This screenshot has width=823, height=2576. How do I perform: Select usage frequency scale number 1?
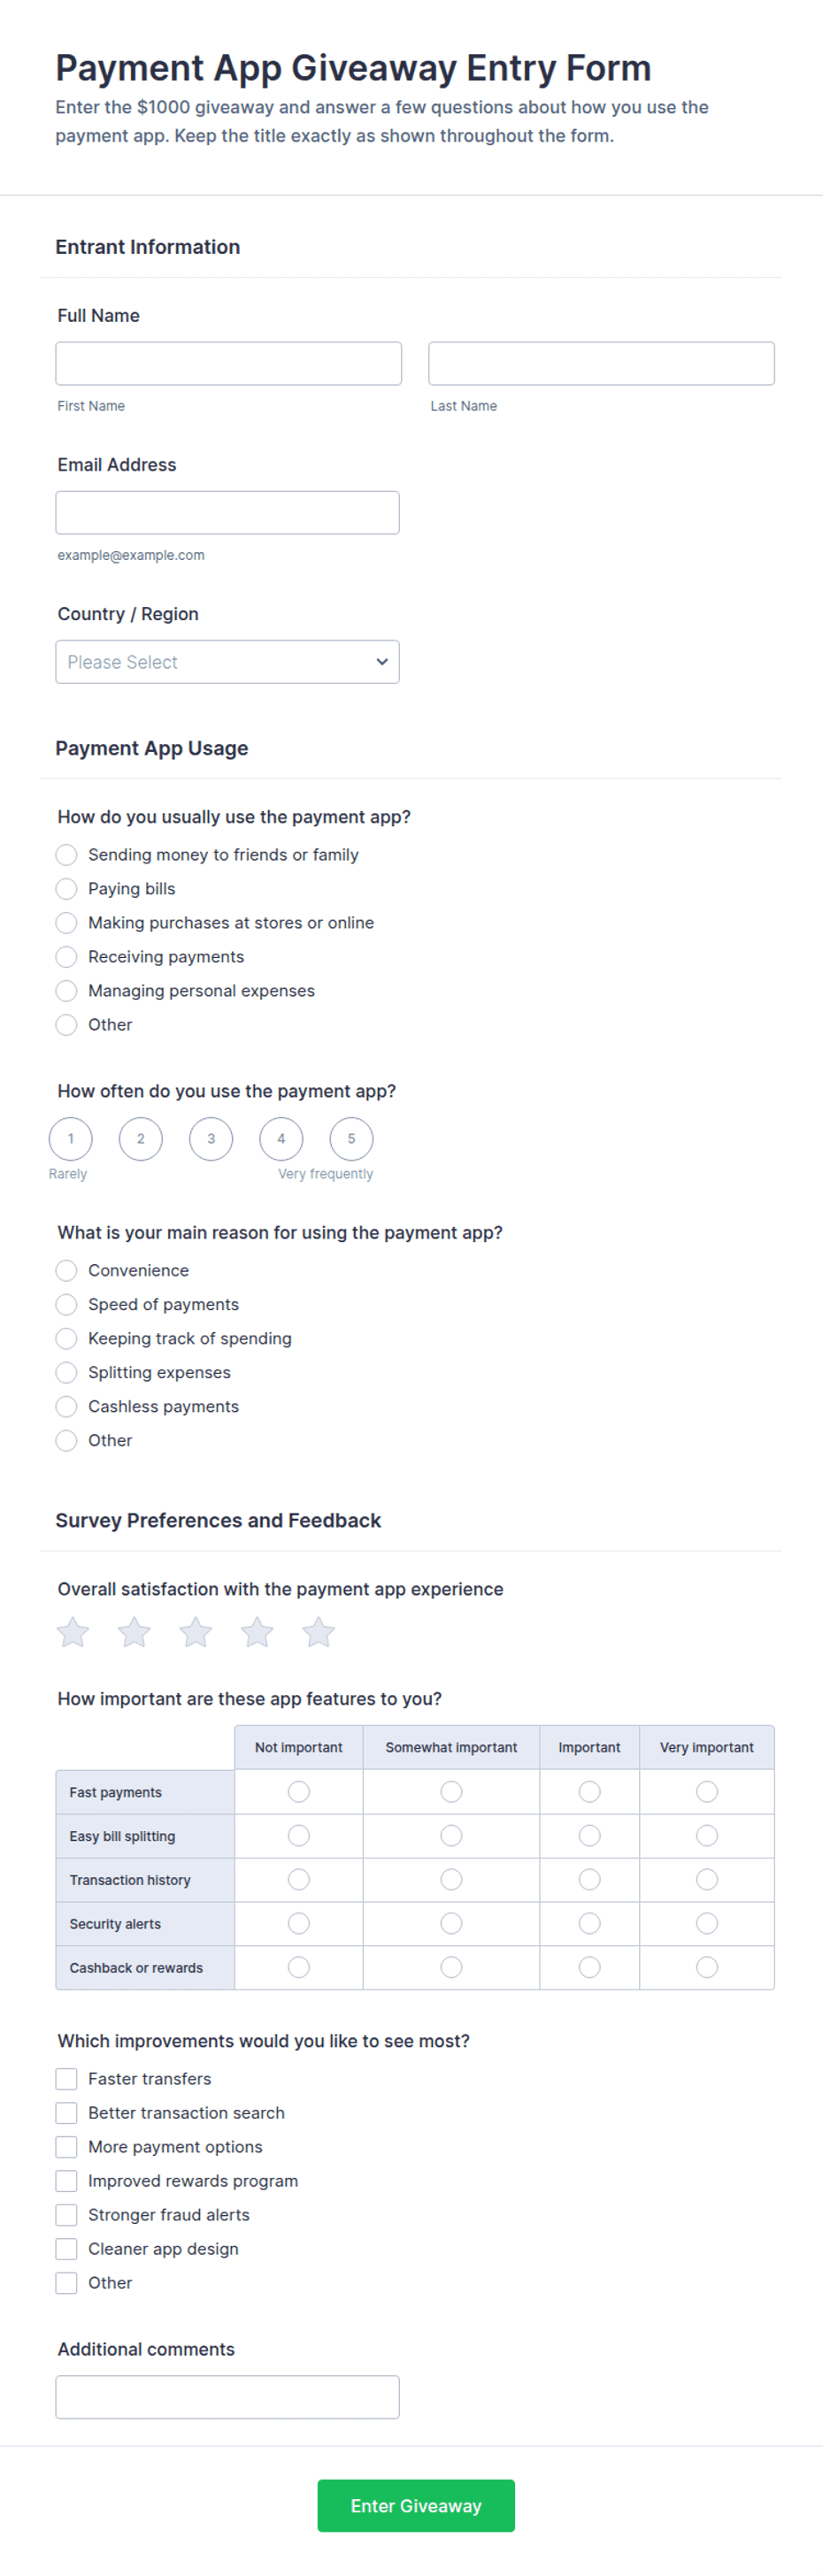coord(71,1139)
